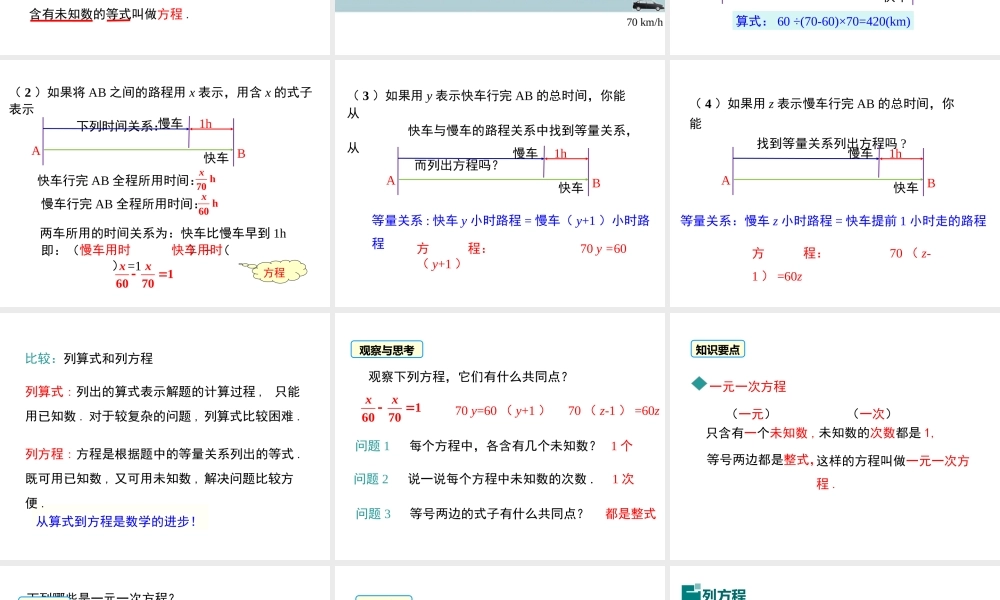Select the 比较：列算式和列方程 slide thumbnail
This screenshot has height=600, width=1000.
click(x=165, y=436)
